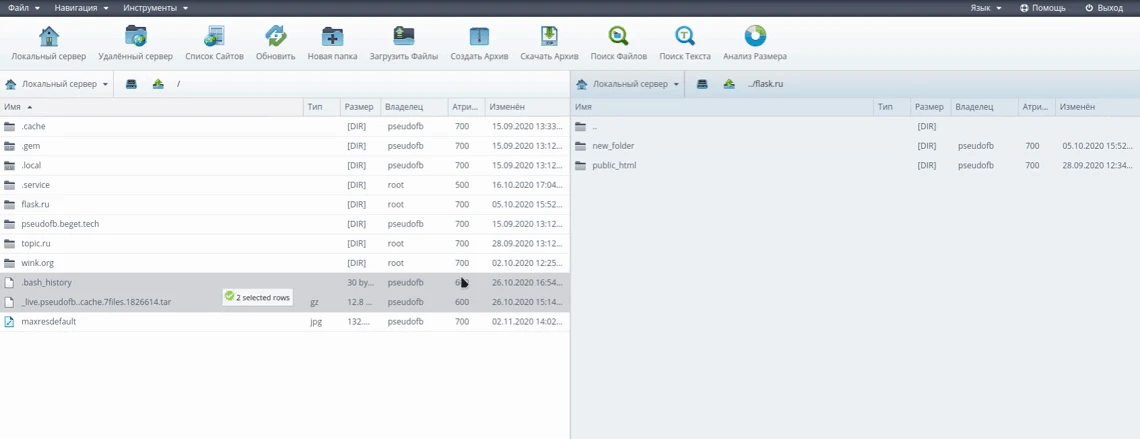The image size is (1140, 439).
Task: Go up one directory in left panel
Action: (158, 84)
